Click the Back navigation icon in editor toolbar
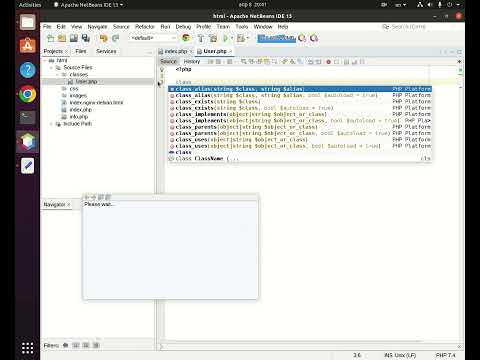Screen dimensions: 480x360 click(218, 62)
